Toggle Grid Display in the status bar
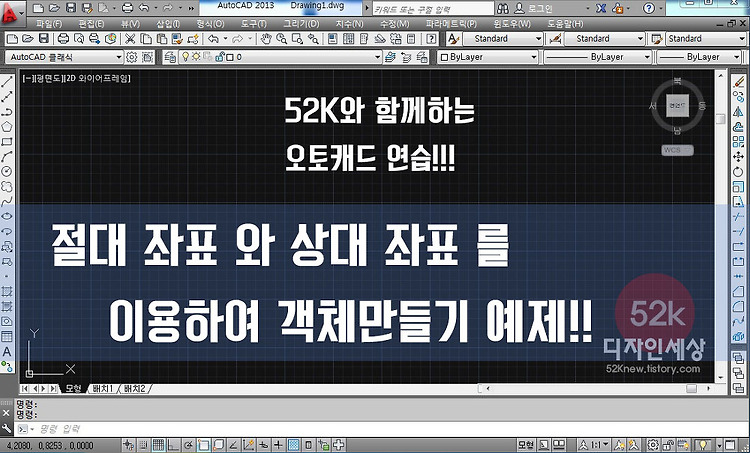The height and width of the screenshot is (453, 750). [x=158, y=445]
